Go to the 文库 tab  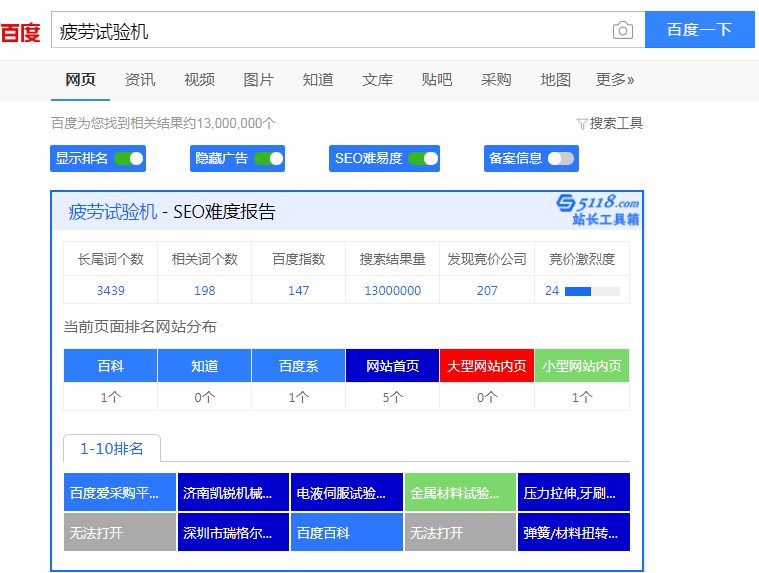coord(378,80)
